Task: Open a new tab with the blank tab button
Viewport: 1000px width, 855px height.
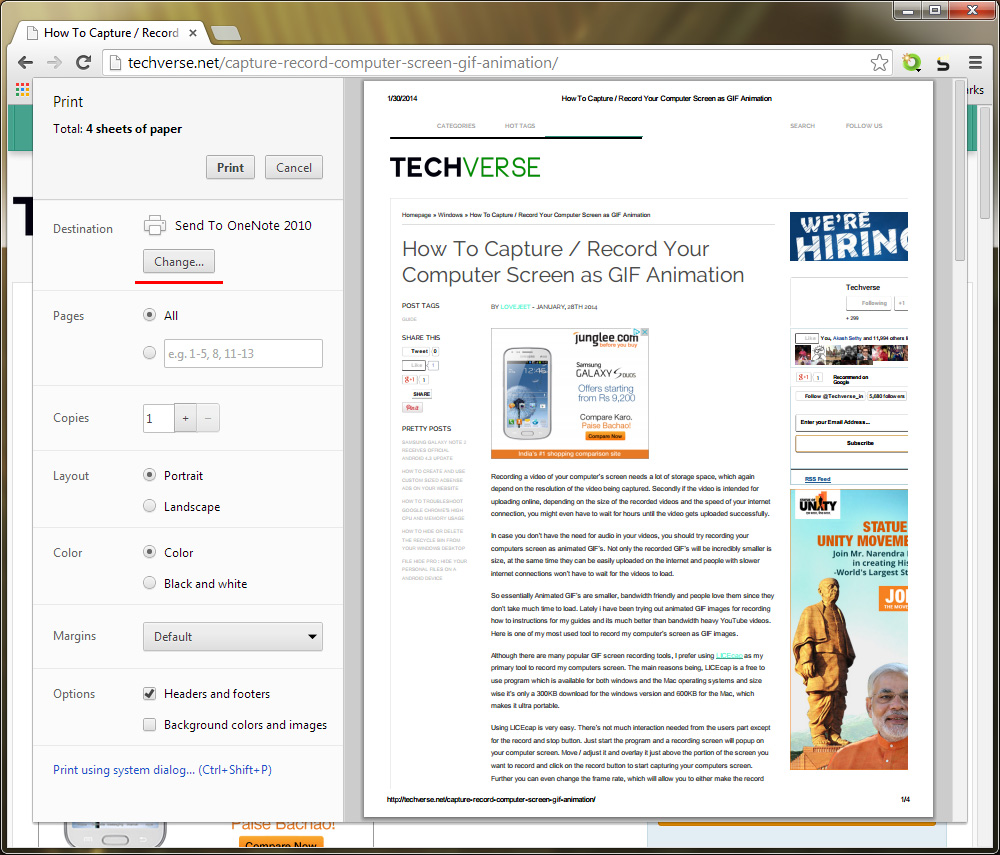Action: (225, 33)
